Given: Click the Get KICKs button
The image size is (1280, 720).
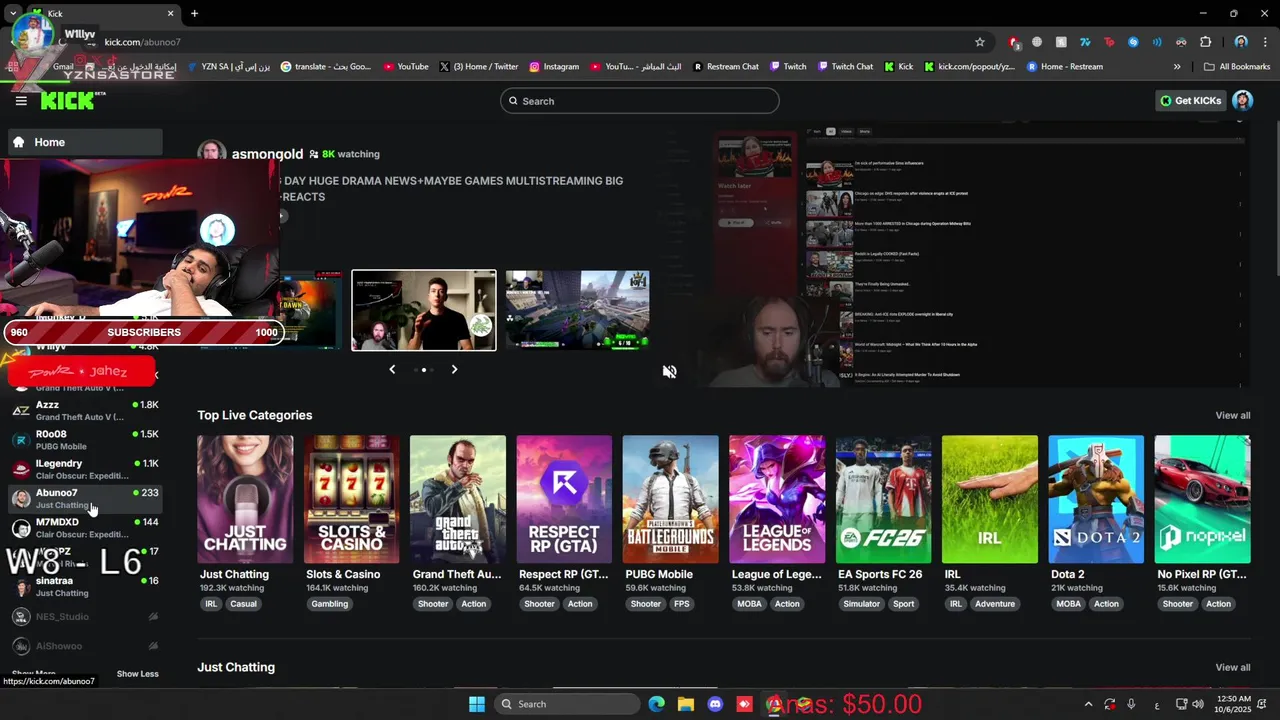Looking at the screenshot, I should [x=1190, y=101].
